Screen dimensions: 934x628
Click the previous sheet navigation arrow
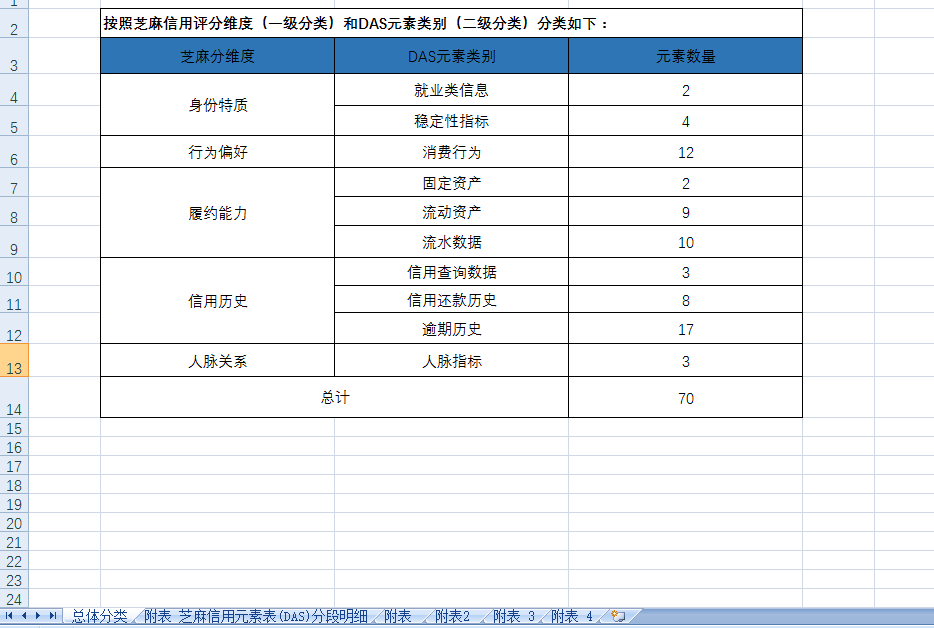[x=24, y=615]
